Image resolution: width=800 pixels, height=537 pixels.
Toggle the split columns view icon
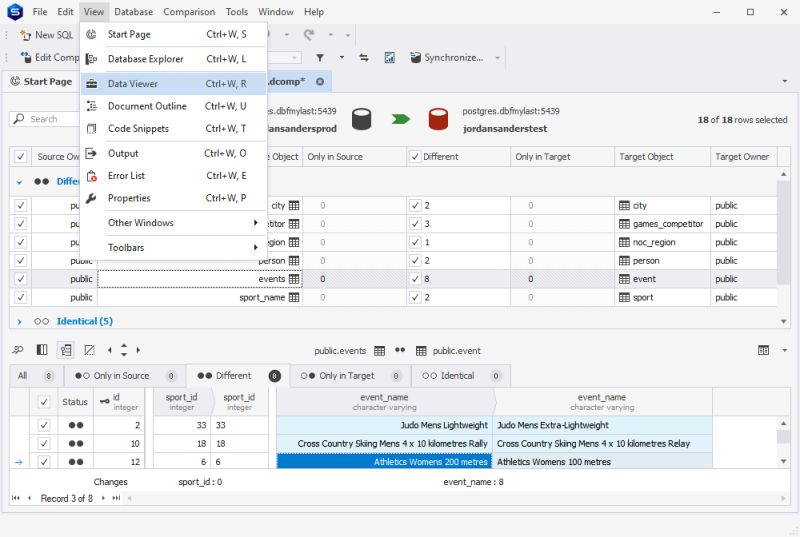coord(42,350)
